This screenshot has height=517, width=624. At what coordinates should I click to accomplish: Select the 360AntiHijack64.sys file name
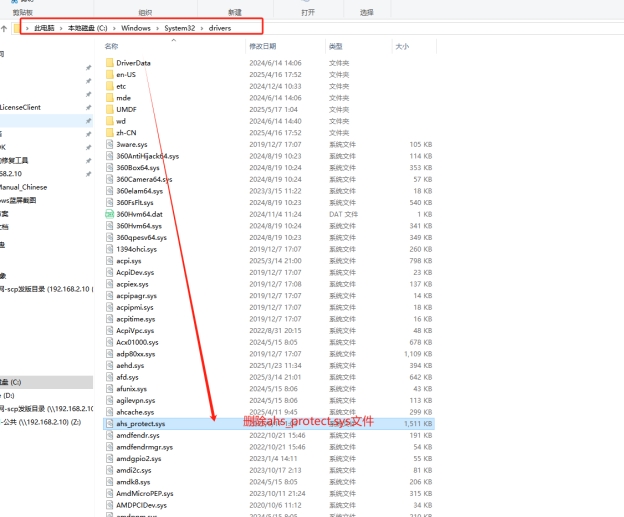(x=148, y=156)
